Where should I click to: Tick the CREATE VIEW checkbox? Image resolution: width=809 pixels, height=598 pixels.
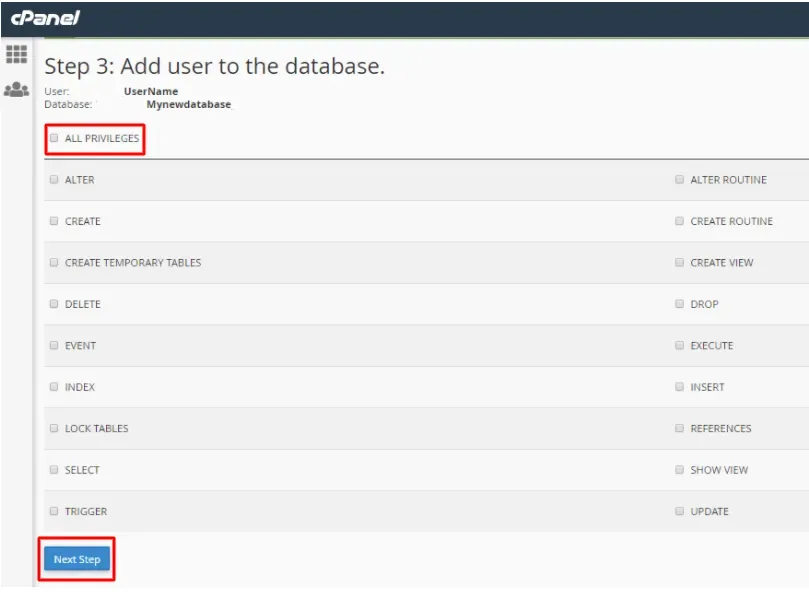pos(679,262)
